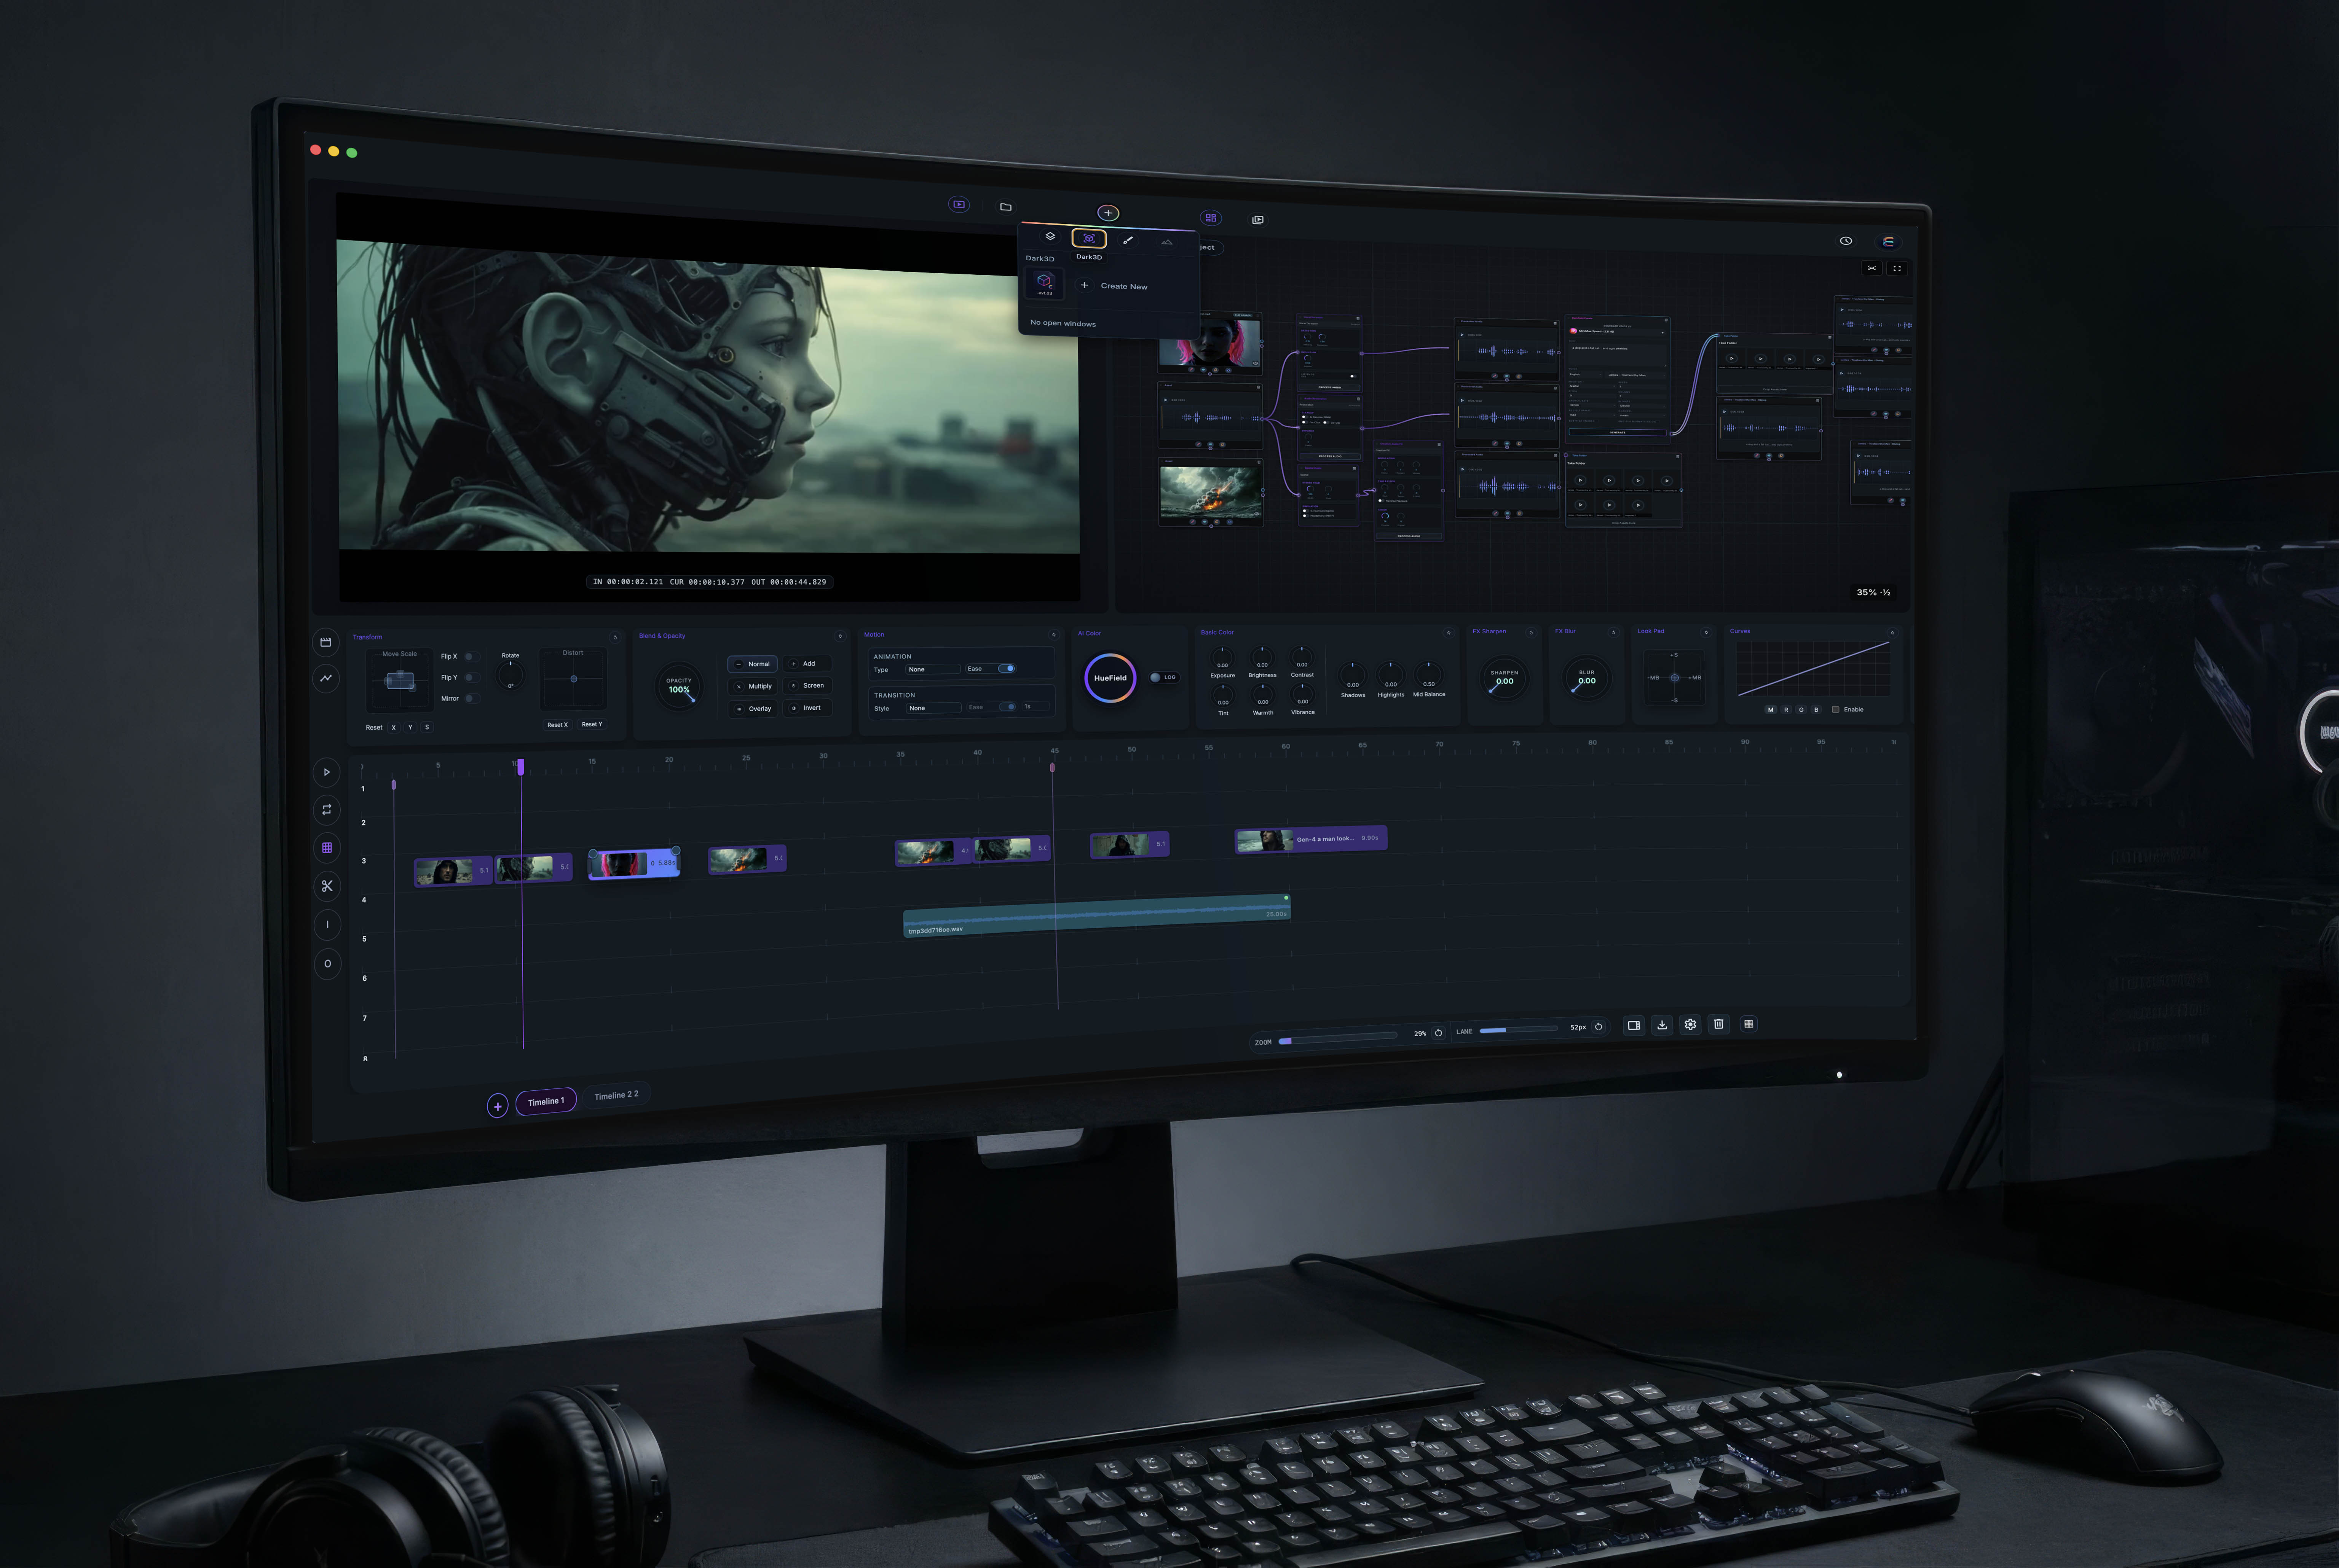This screenshot has height=1568, width=2339.
Task: Click the download export icon
Action: [1662, 1025]
